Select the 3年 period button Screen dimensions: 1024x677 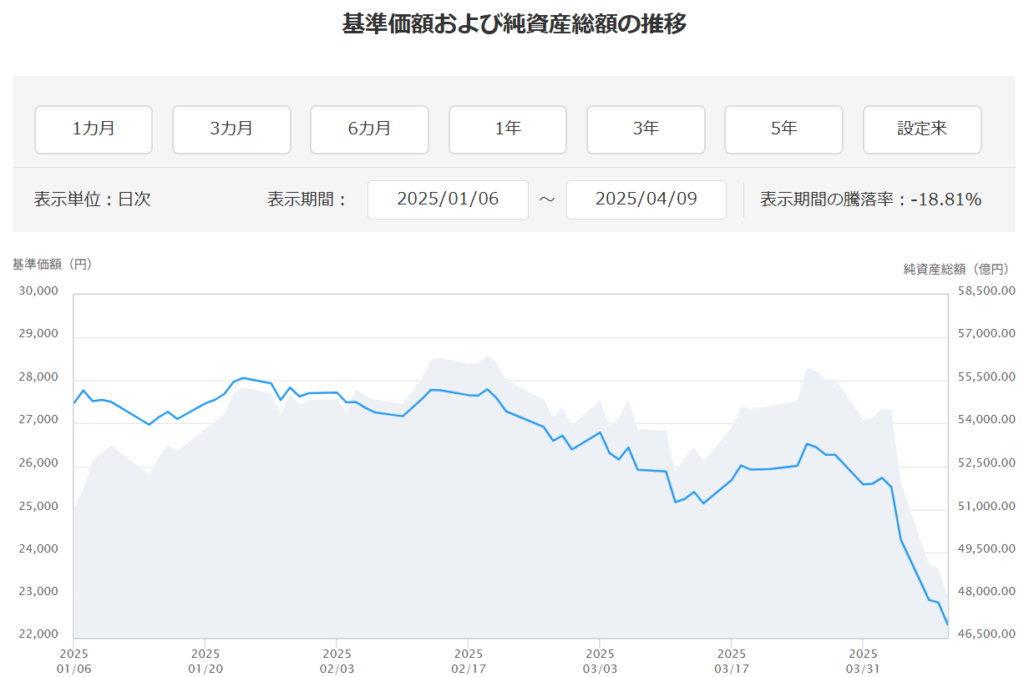[x=645, y=129]
